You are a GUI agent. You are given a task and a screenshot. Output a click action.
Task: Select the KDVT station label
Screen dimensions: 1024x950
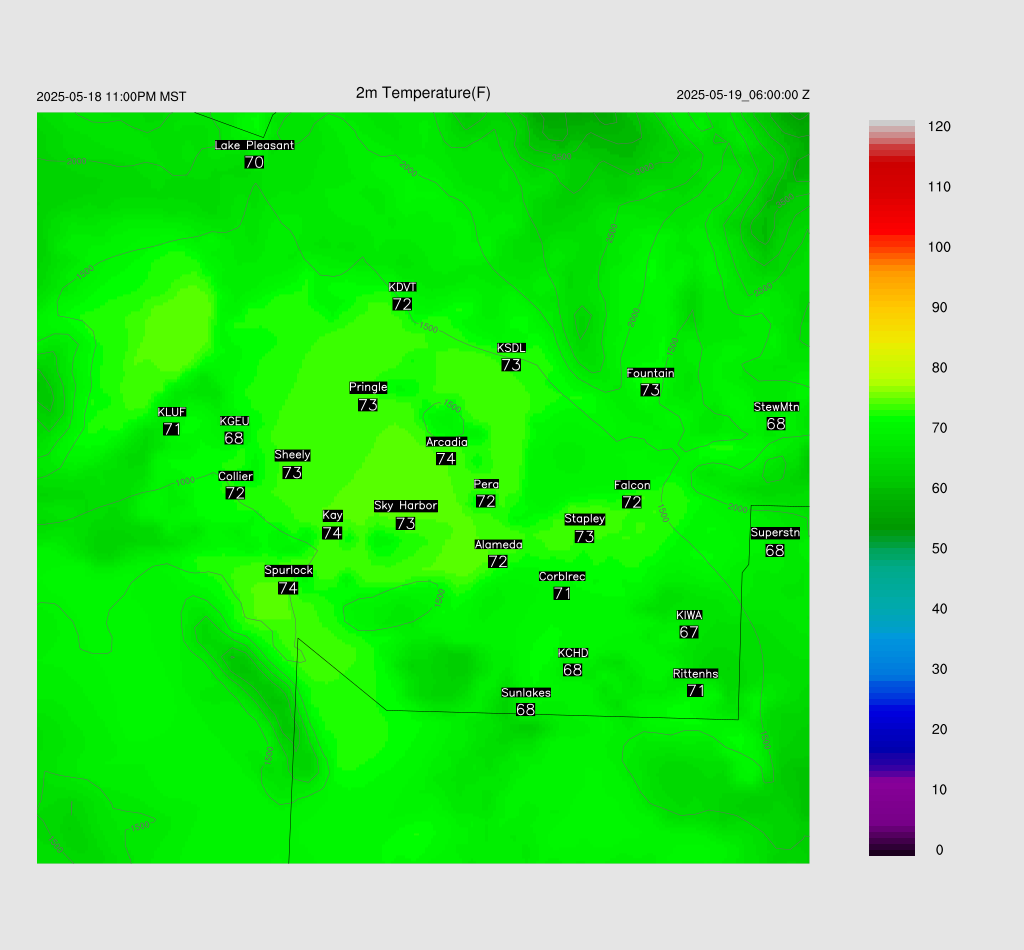(x=402, y=287)
